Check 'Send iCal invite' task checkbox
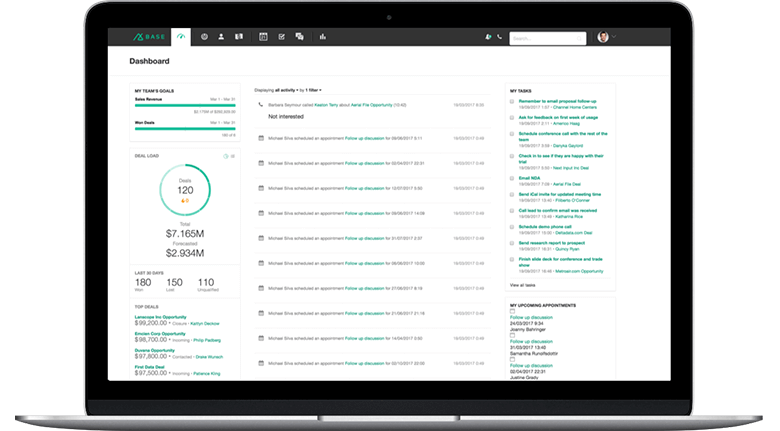 (x=512, y=195)
